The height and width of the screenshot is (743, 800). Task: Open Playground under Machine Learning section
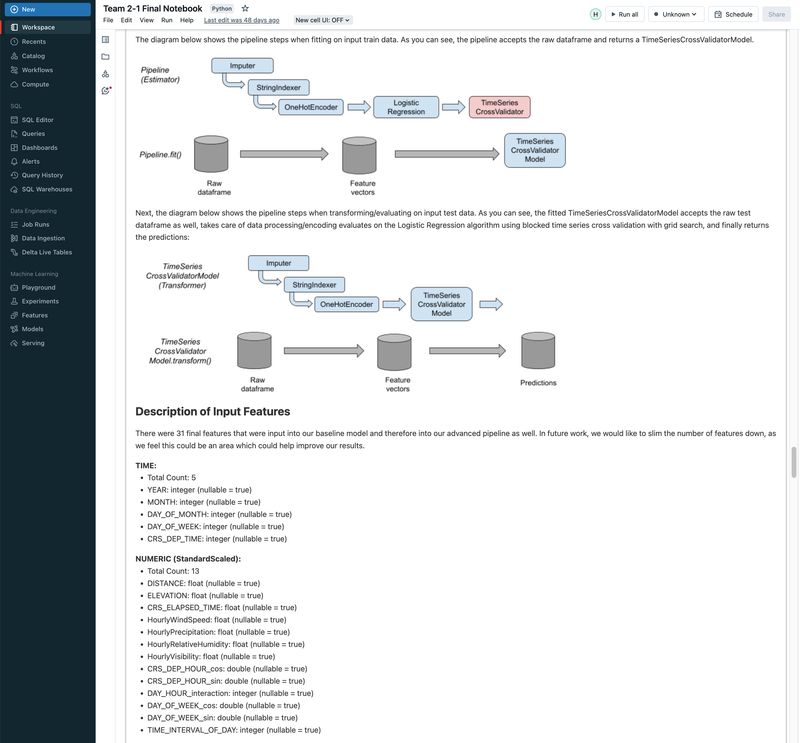pos(38,286)
